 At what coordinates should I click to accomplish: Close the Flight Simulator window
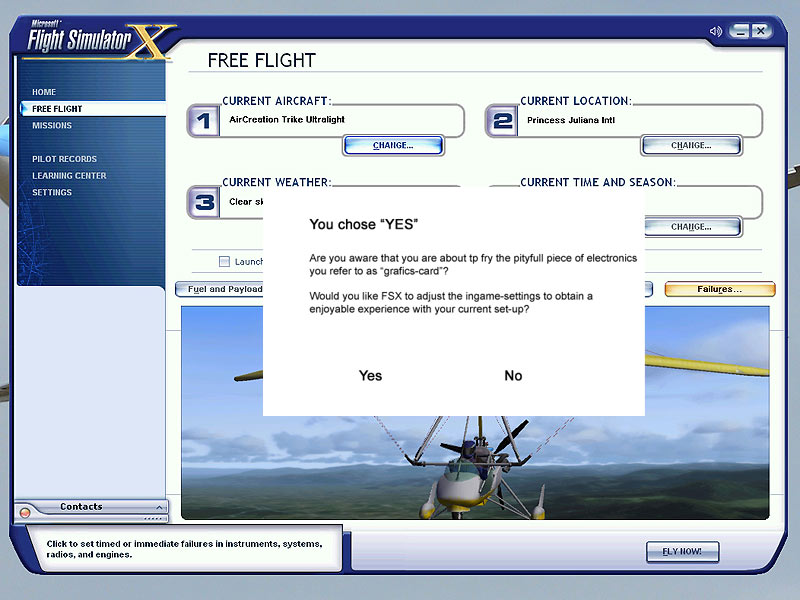(761, 31)
